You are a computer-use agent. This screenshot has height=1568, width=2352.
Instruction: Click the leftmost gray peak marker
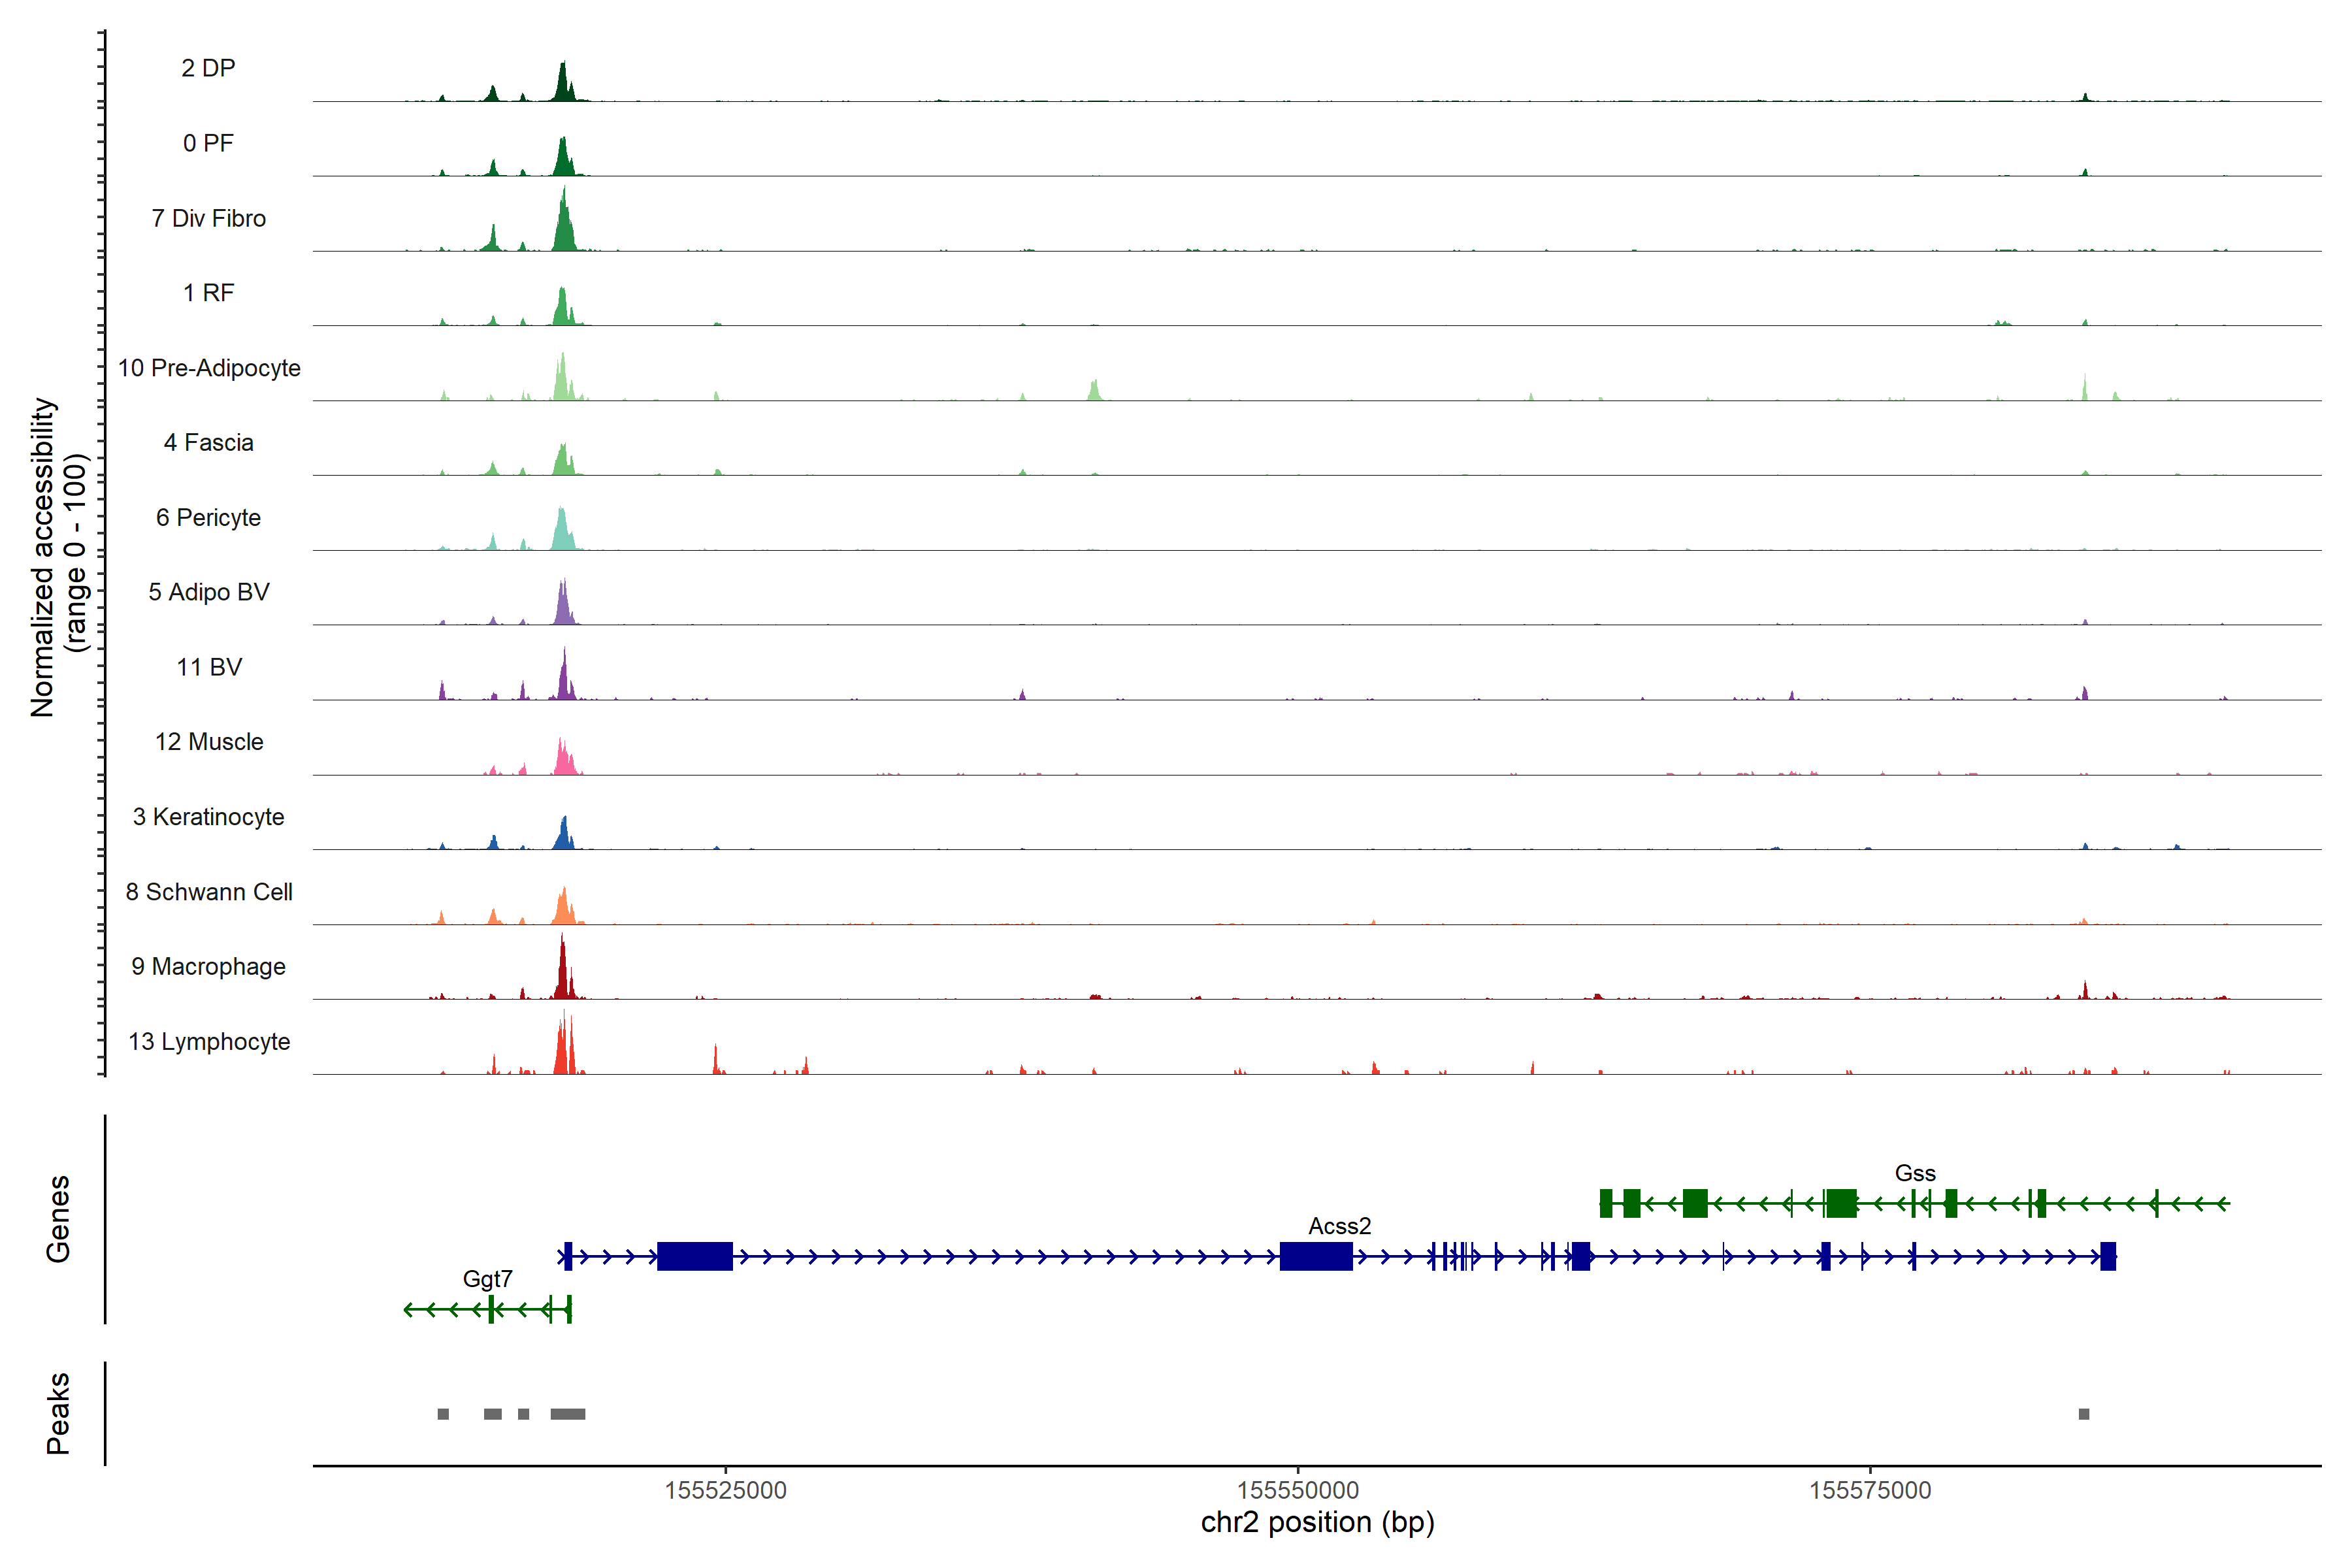443,1414
